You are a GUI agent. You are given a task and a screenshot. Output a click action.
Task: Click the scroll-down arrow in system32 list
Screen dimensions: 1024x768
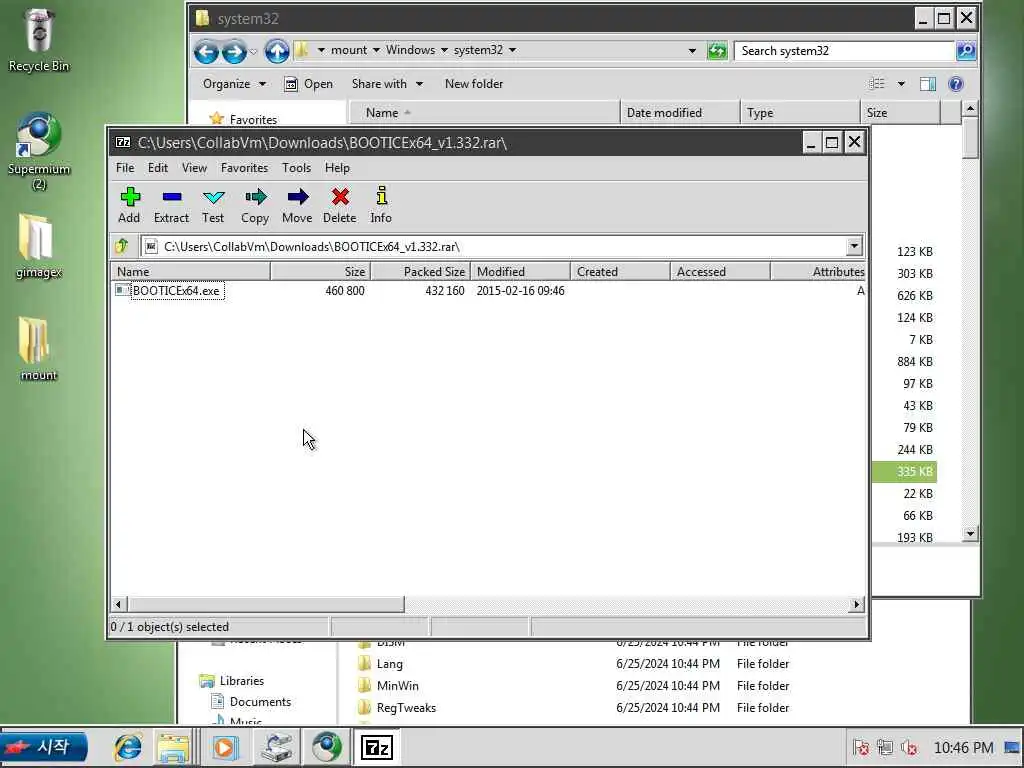[970, 534]
